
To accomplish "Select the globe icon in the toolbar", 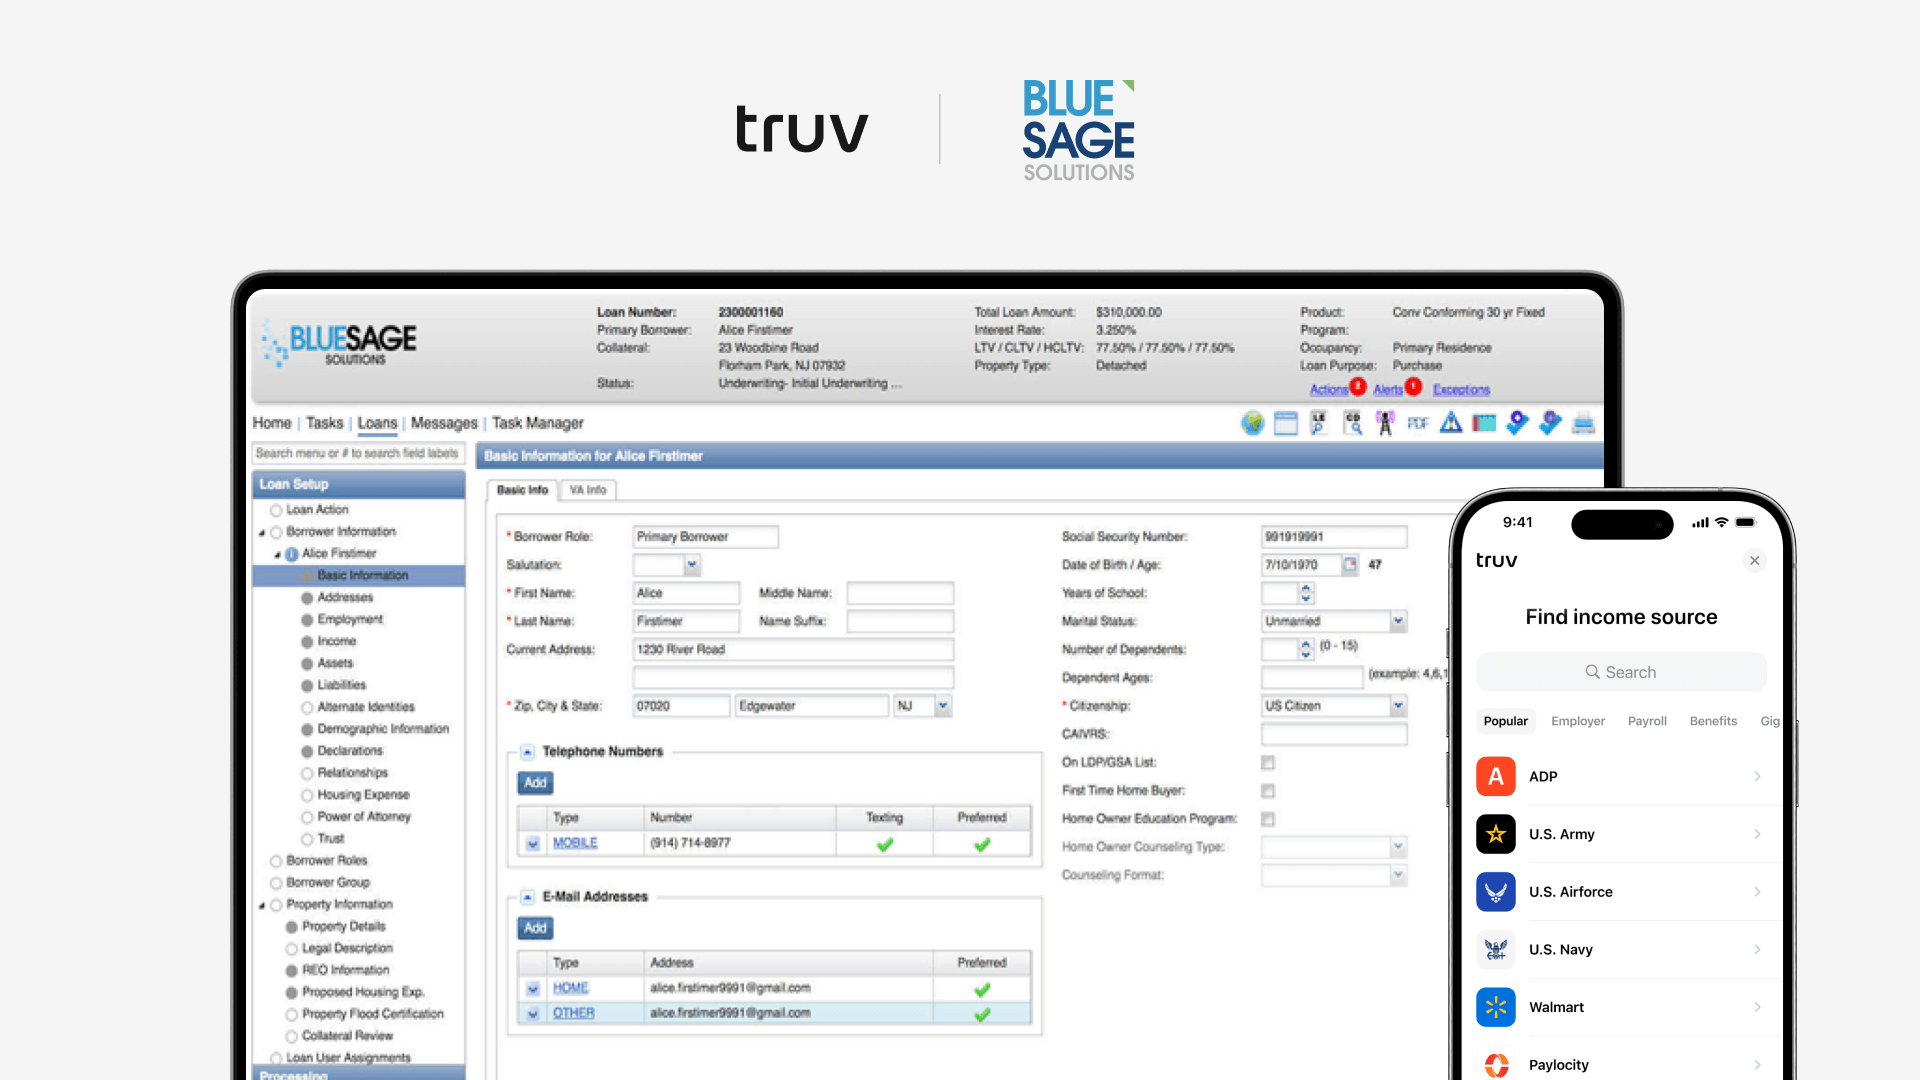I will click(x=1253, y=423).
